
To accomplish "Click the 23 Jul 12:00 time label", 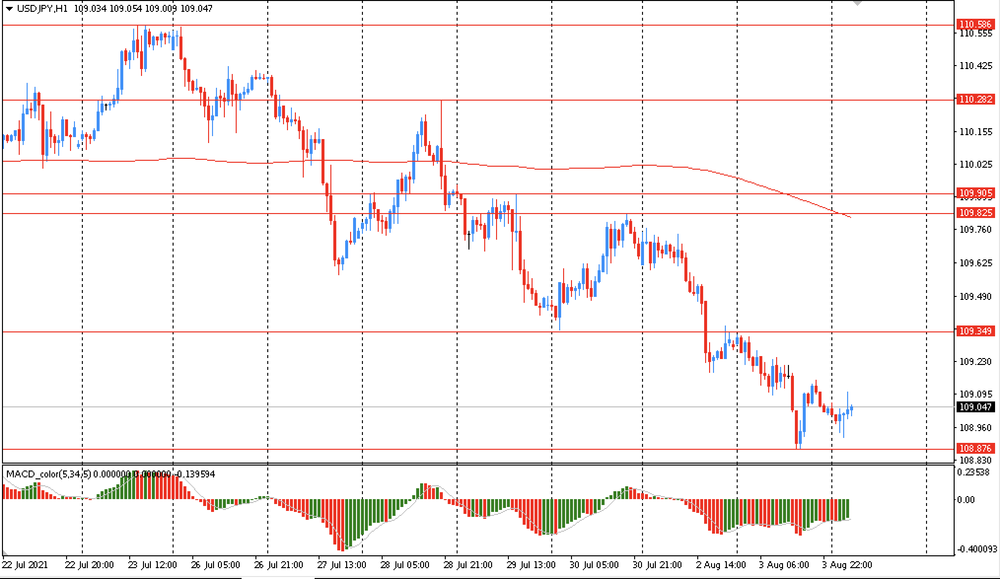I will [x=152, y=565].
